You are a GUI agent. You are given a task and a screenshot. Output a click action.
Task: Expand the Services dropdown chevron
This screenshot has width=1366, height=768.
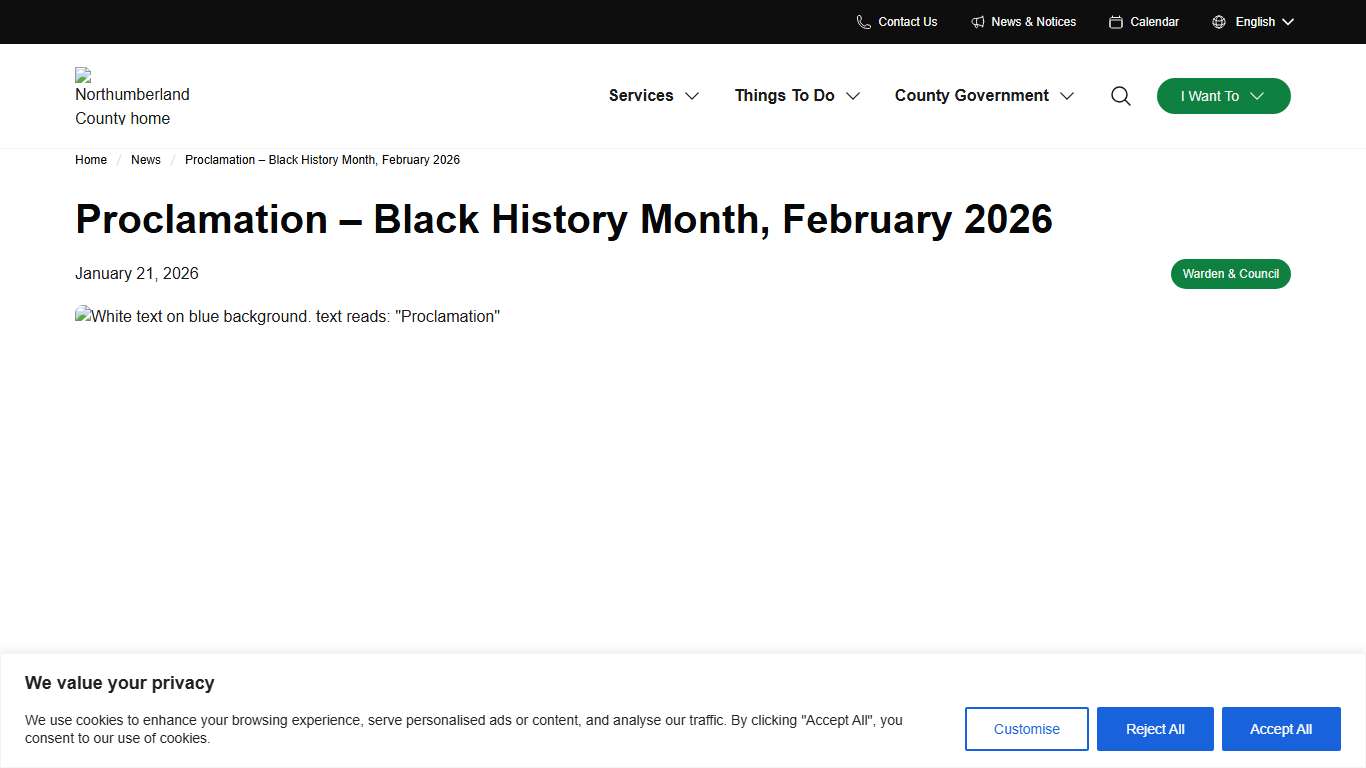point(692,96)
